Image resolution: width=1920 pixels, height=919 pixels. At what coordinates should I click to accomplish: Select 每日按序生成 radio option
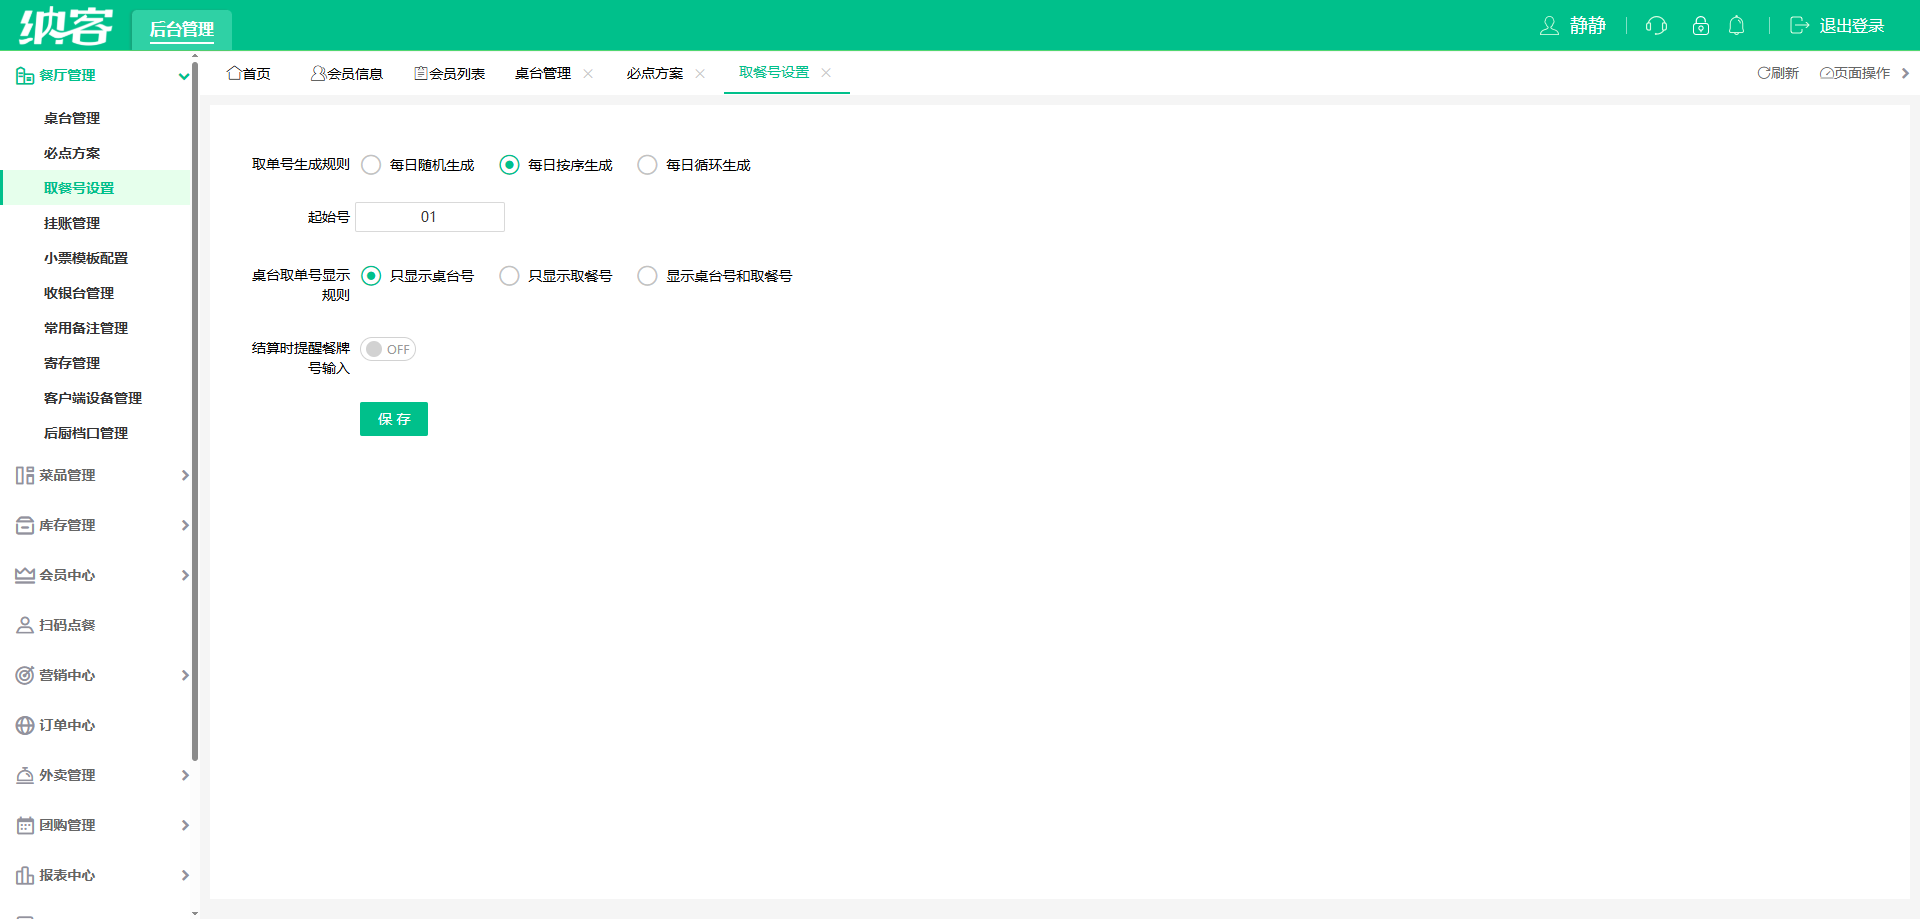pos(509,165)
